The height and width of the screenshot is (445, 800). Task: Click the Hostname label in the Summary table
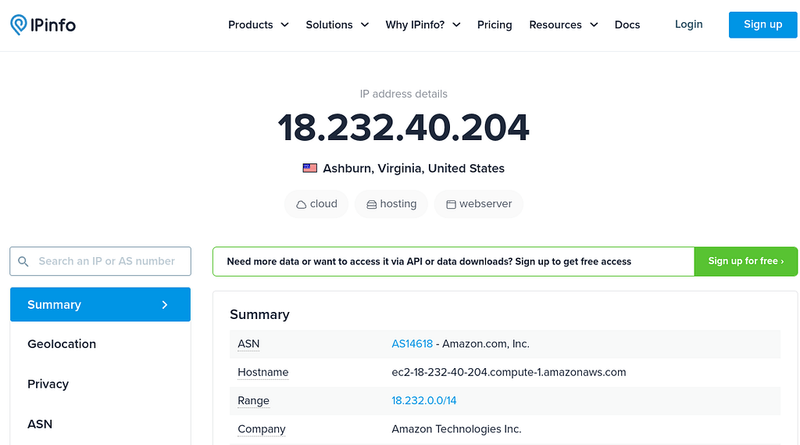click(x=263, y=373)
